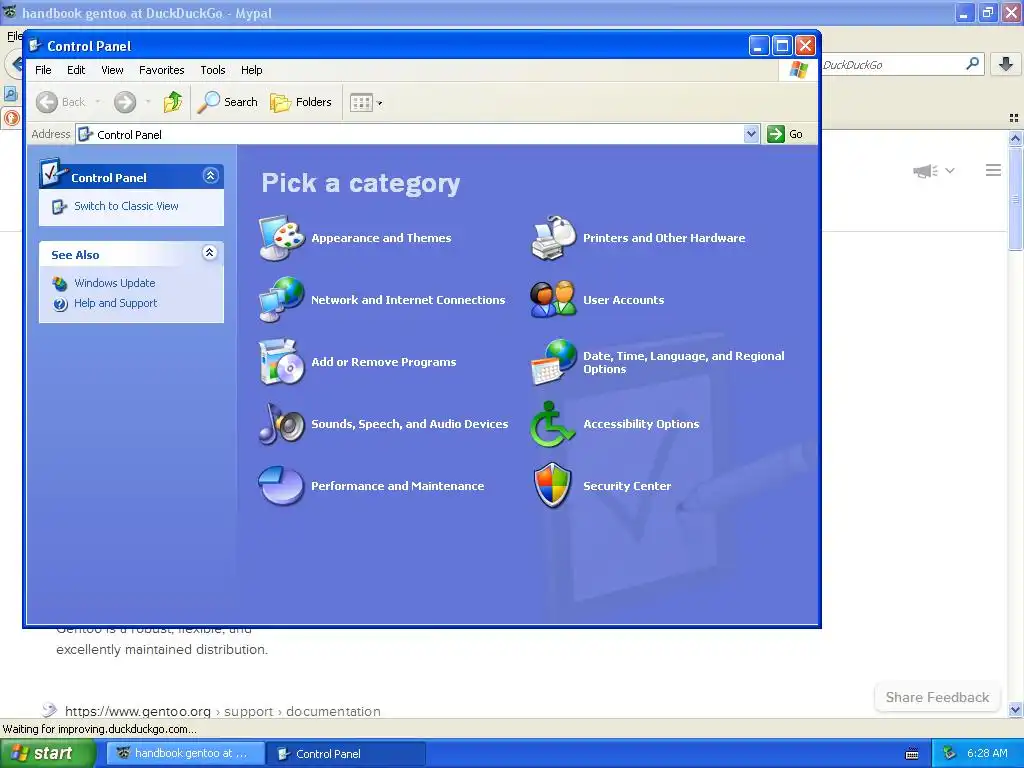Click the Up folder toolbar icon
1024x768 pixels.
pyautogui.click(x=172, y=102)
